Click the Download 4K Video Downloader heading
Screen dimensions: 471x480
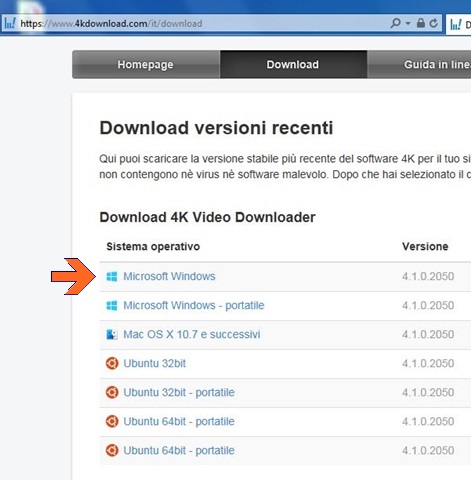tap(207, 217)
